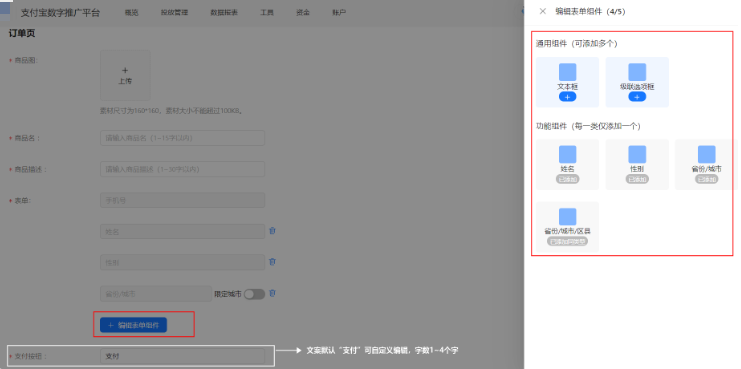
Task: Add a 级联选项框 component with the plus button
Action: [x=637, y=97]
